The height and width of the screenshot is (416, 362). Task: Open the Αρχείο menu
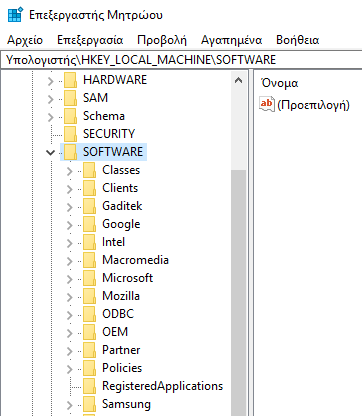[x=25, y=40]
